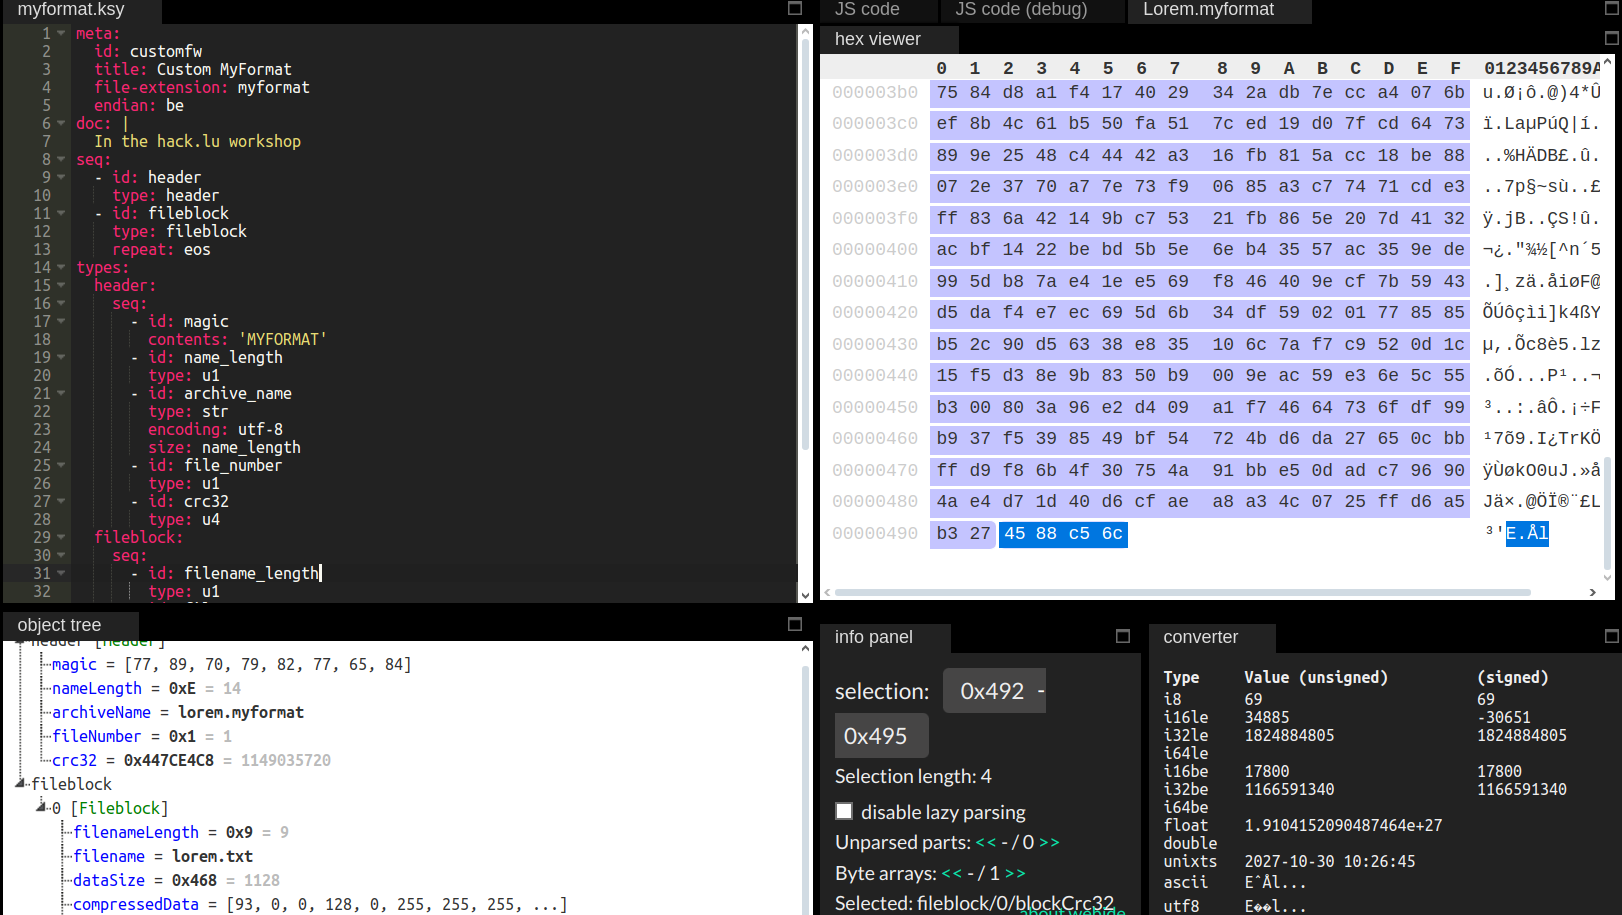This screenshot has height=915, width=1622.
Task: Click the unixts value 2027-10-30 10:26:45
Action: pos(1329,861)
